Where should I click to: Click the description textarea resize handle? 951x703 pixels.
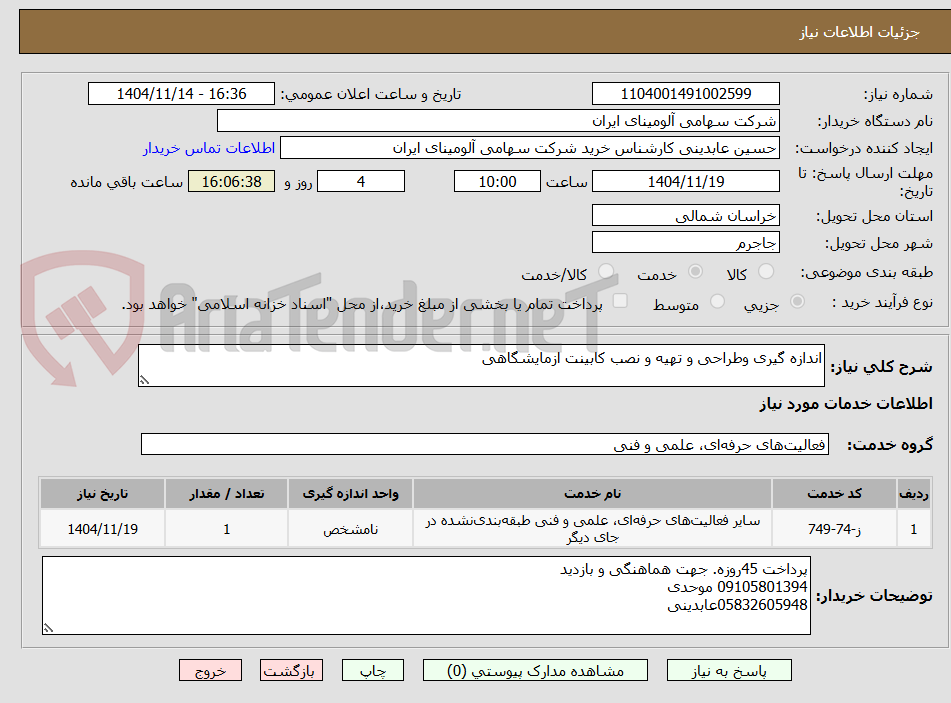click(x=144, y=380)
